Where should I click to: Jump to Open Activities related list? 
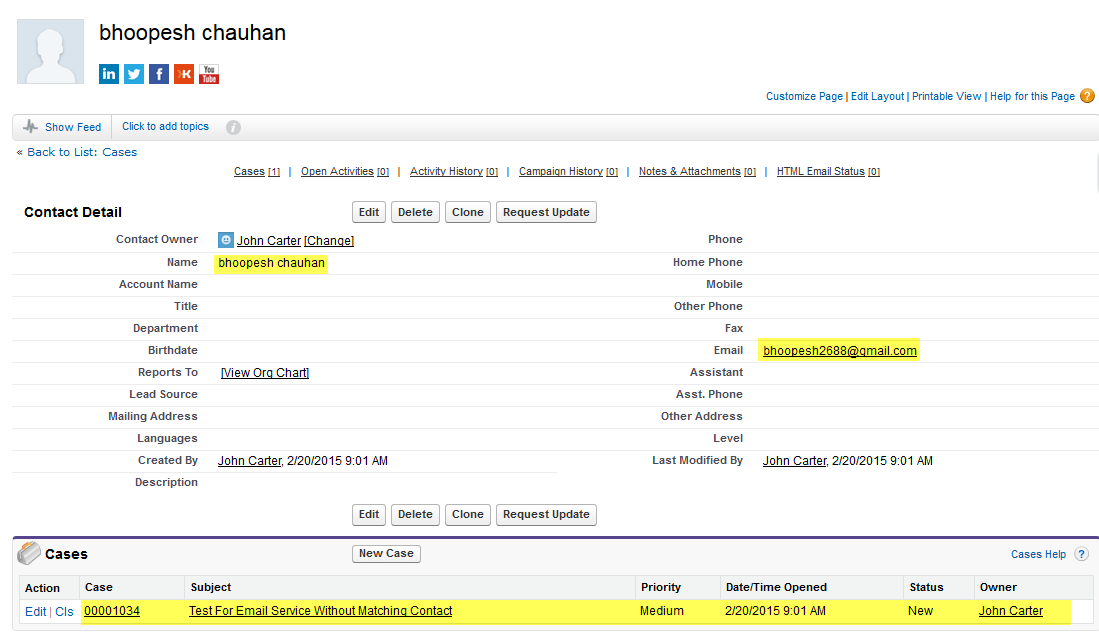coord(337,172)
